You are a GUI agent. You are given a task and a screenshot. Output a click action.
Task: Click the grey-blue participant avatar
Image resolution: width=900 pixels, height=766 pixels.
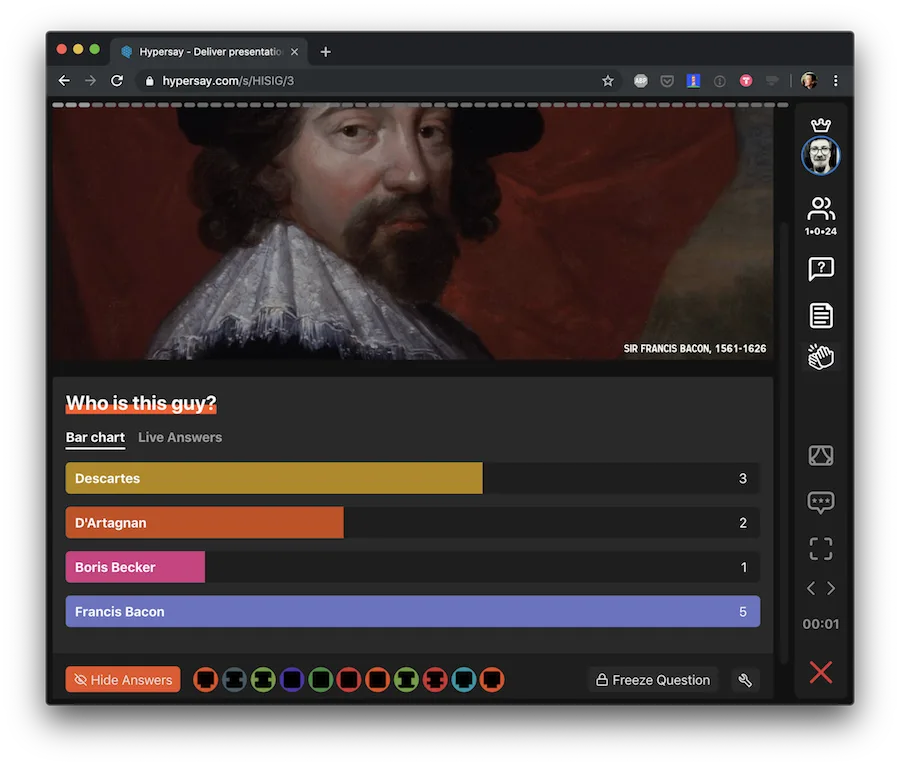pyautogui.click(x=234, y=680)
